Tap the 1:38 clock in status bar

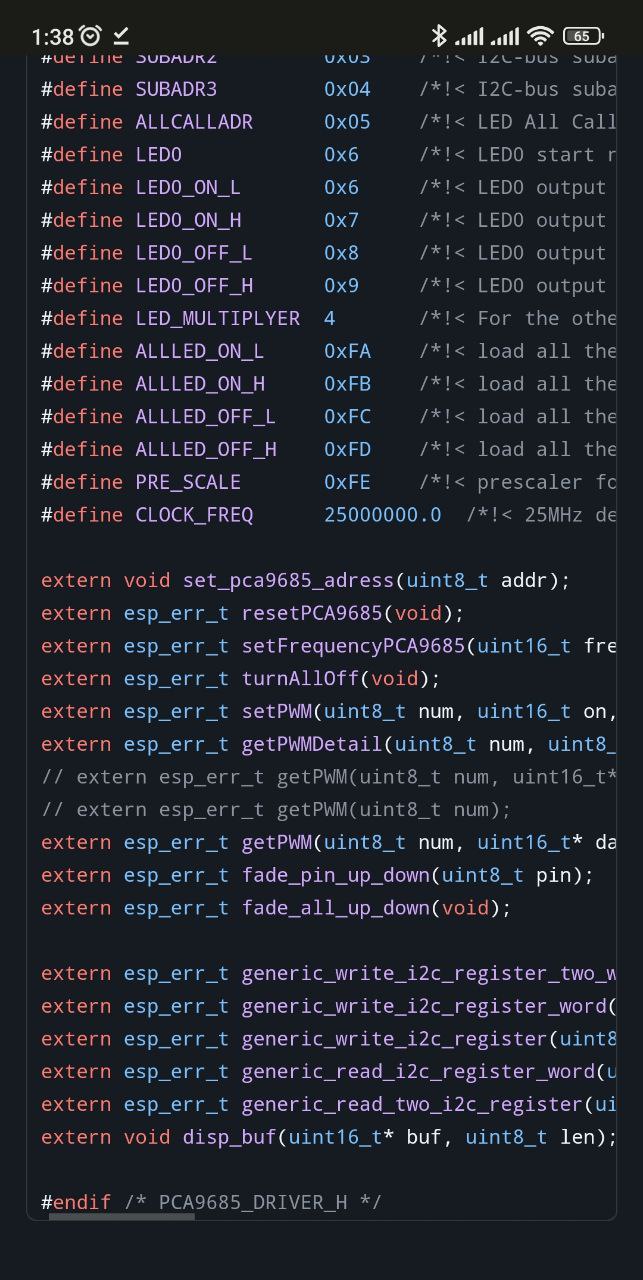(52, 37)
